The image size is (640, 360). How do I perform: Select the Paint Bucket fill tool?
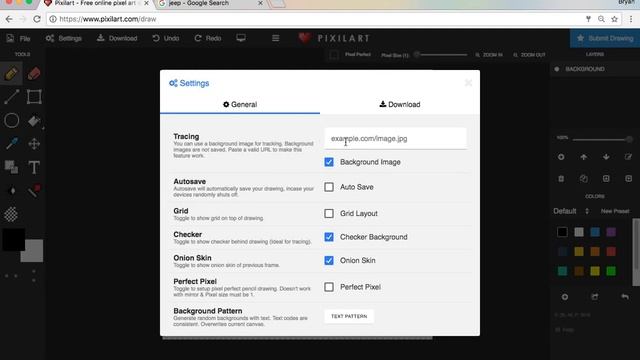click(x=34, y=121)
